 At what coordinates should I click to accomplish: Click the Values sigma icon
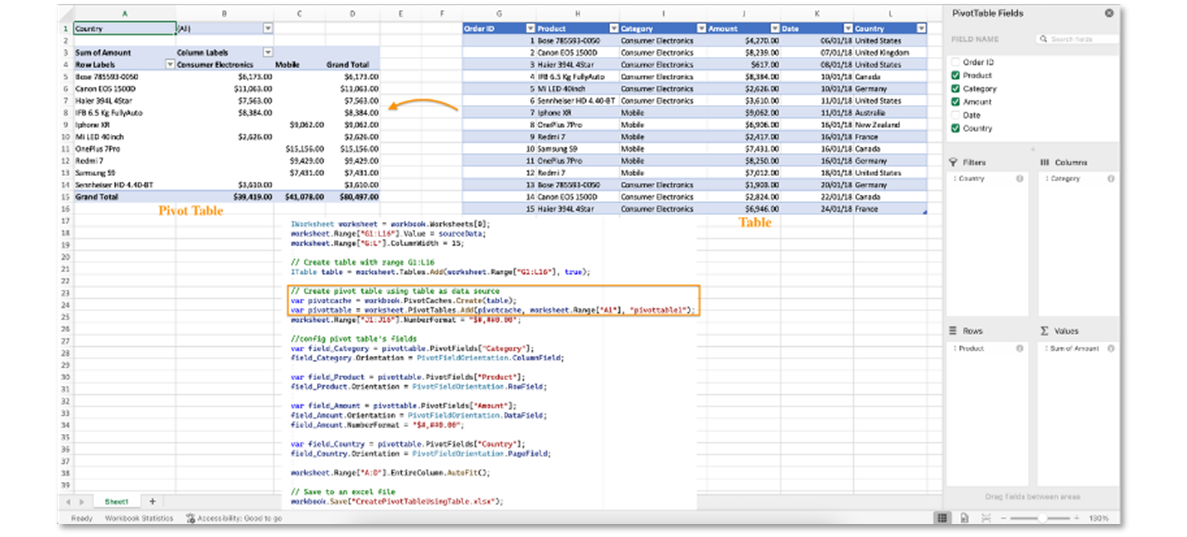click(1045, 331)
